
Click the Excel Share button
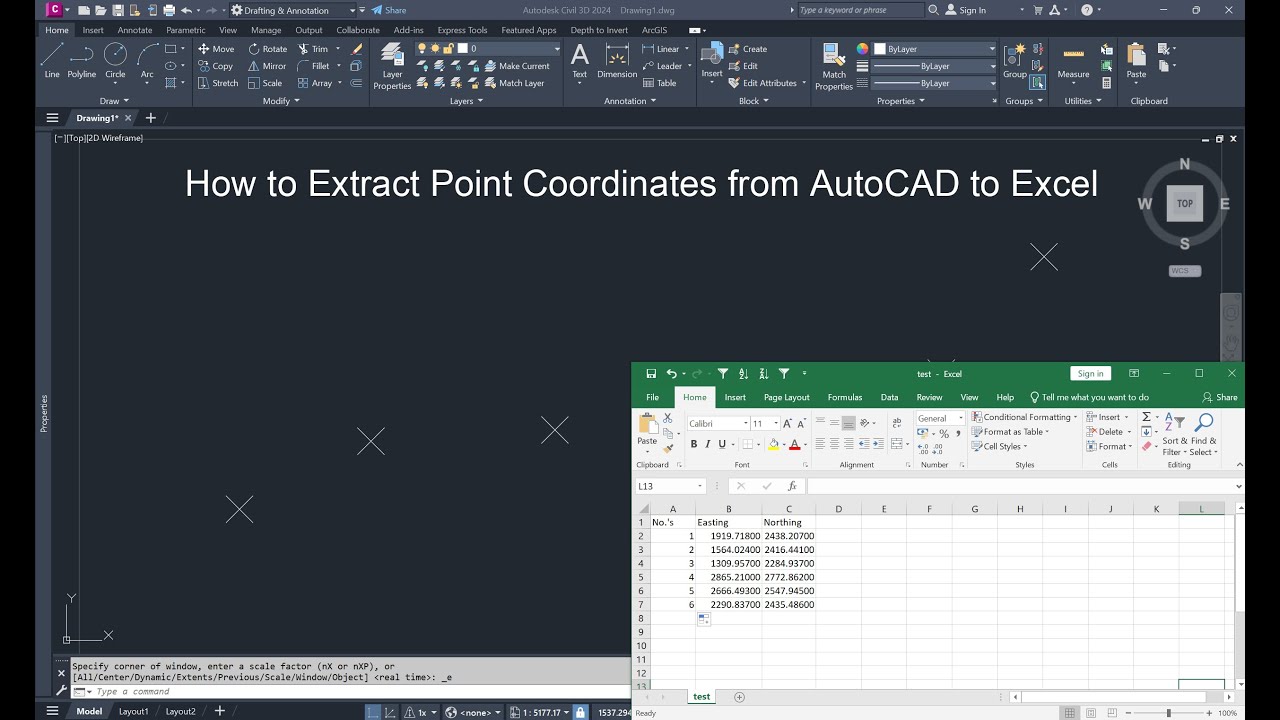(x=1220, y=397)
